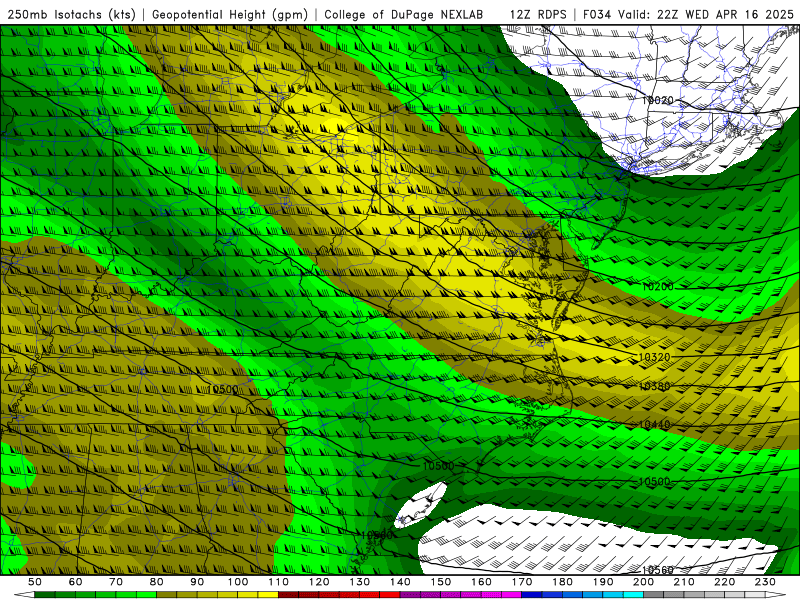Click the 10440 height contour label
Screen dimensions: 800x600
[x=654, y=424]
